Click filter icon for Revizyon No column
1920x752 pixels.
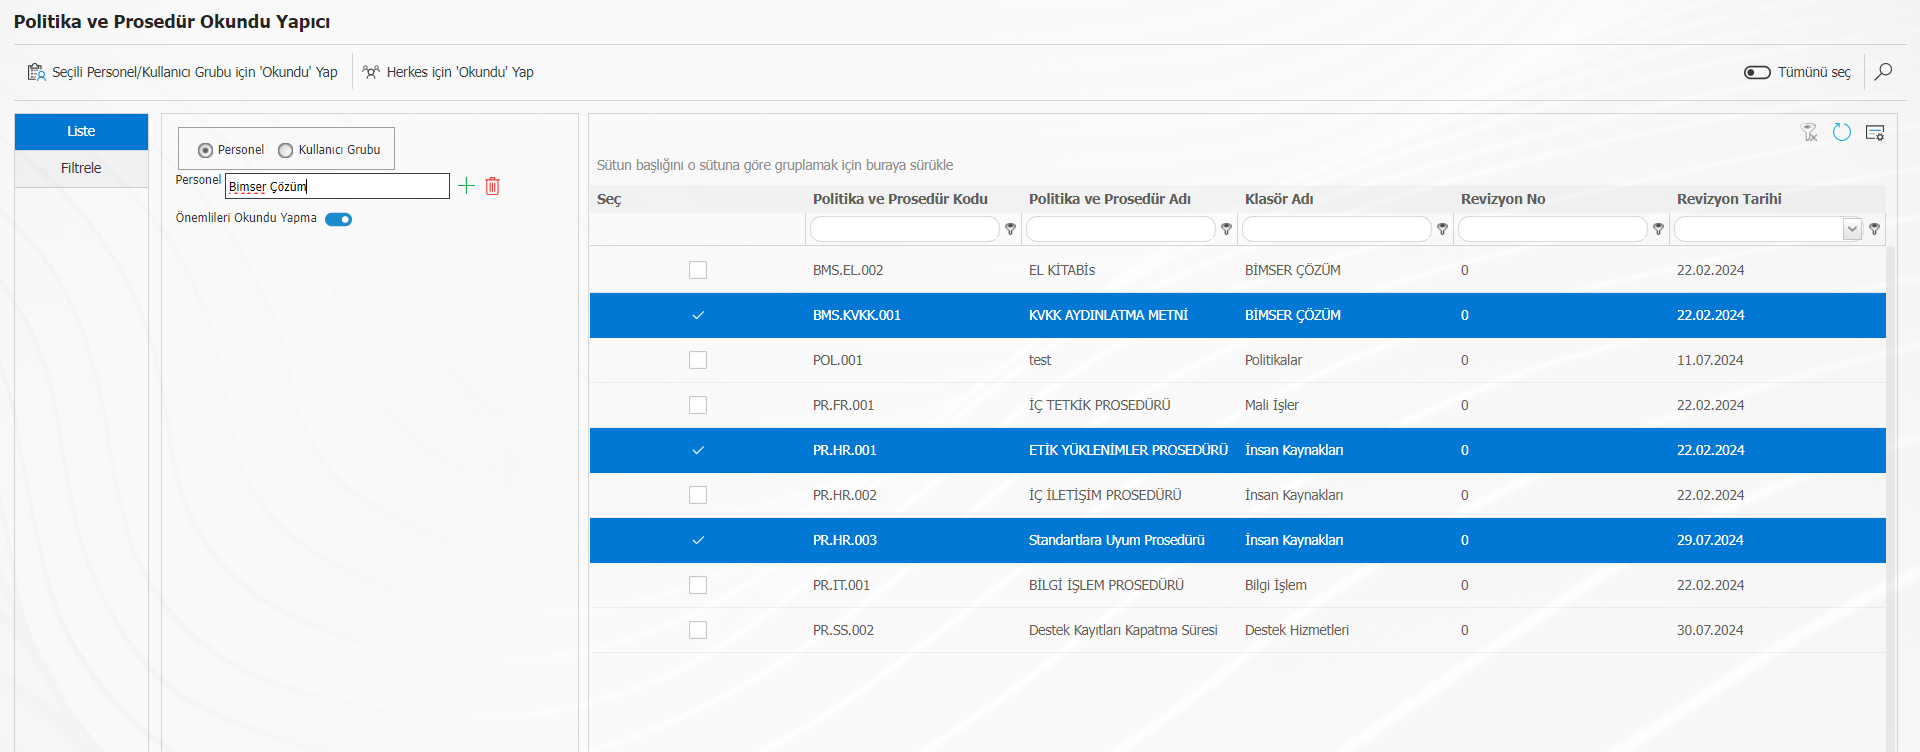point(1658,229)
